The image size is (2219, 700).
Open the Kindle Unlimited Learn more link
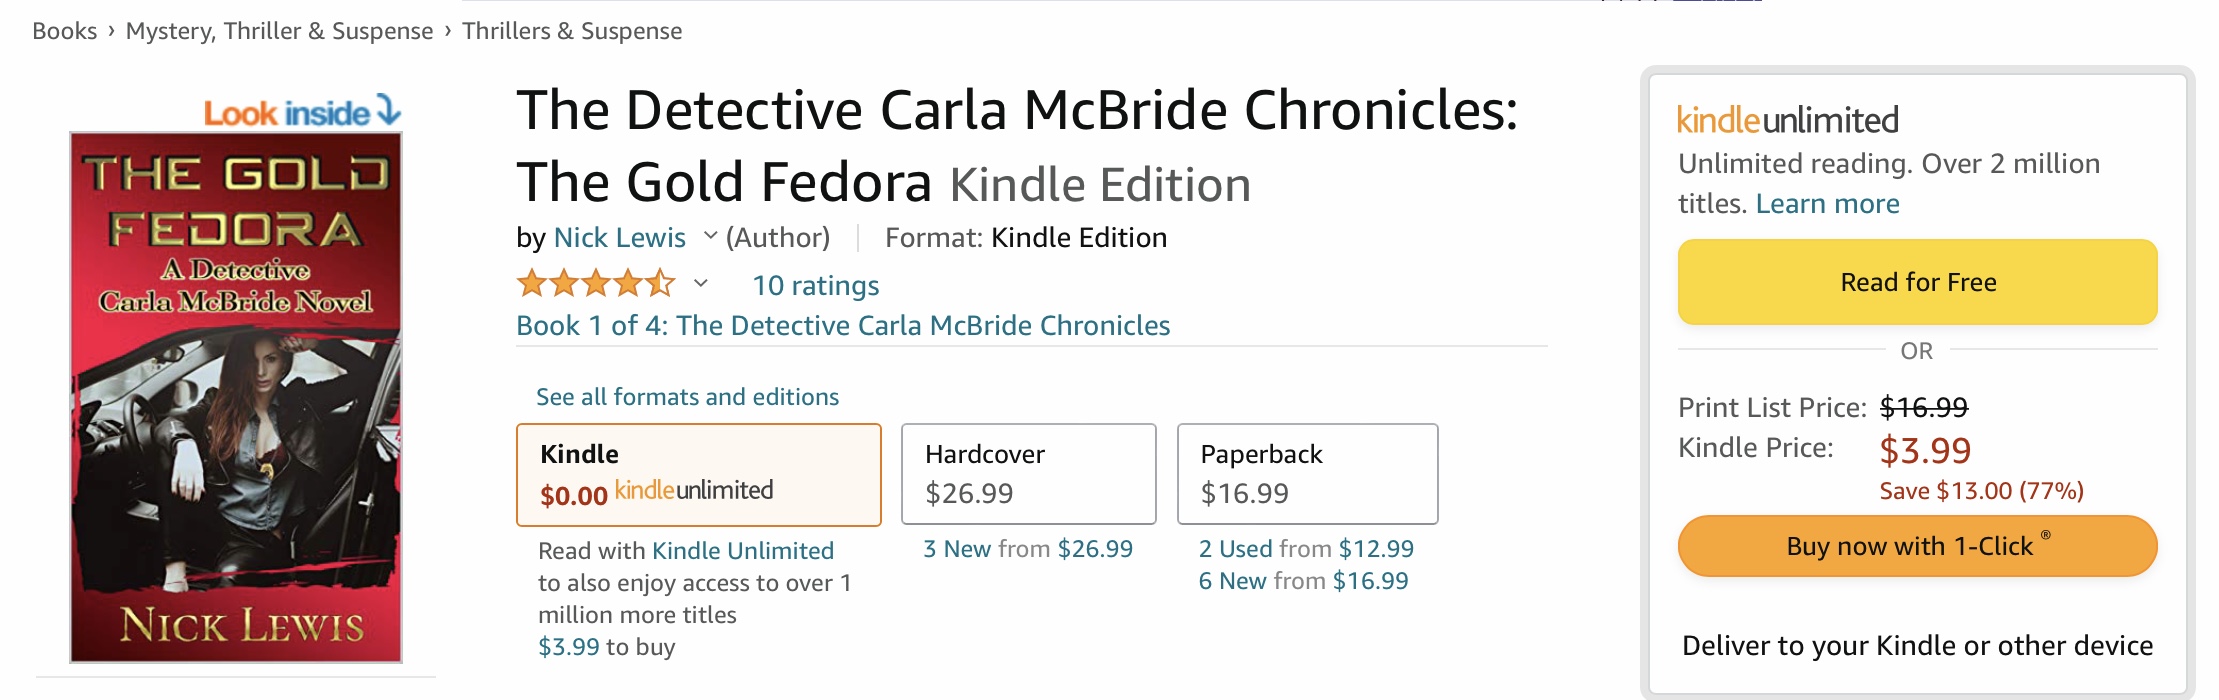[x=1827, y=204]
